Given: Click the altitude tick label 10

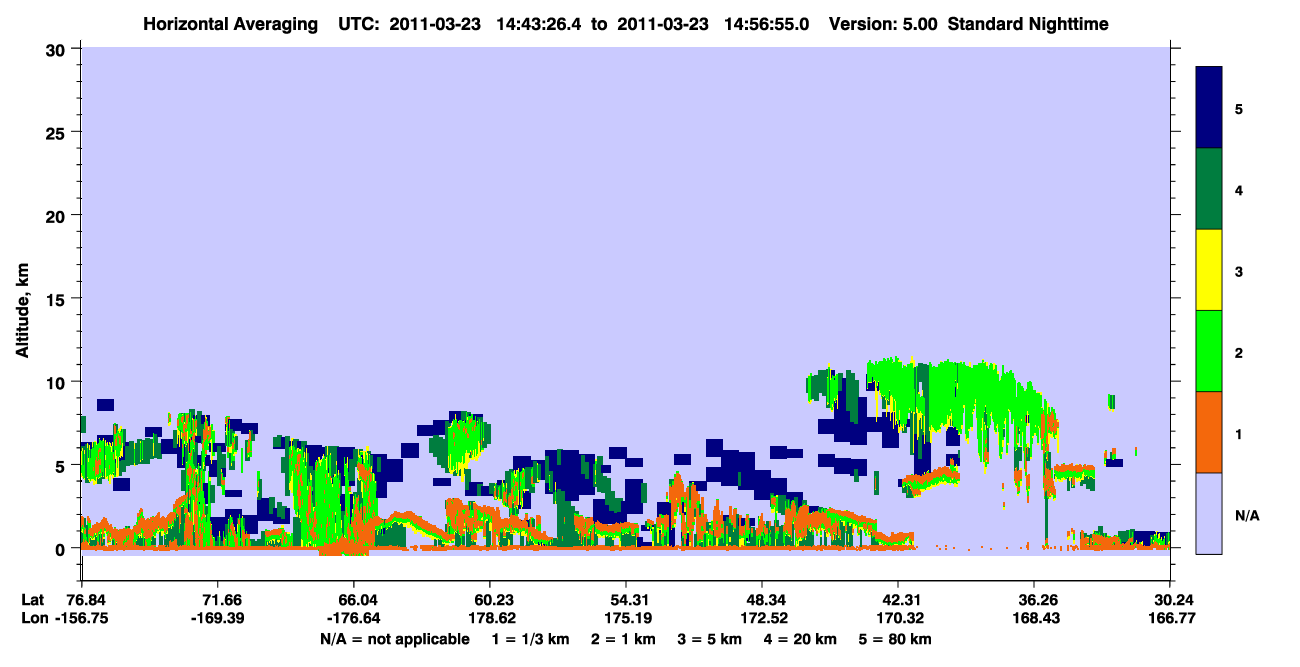Looking at the screenshot, I should pos(58,382).
